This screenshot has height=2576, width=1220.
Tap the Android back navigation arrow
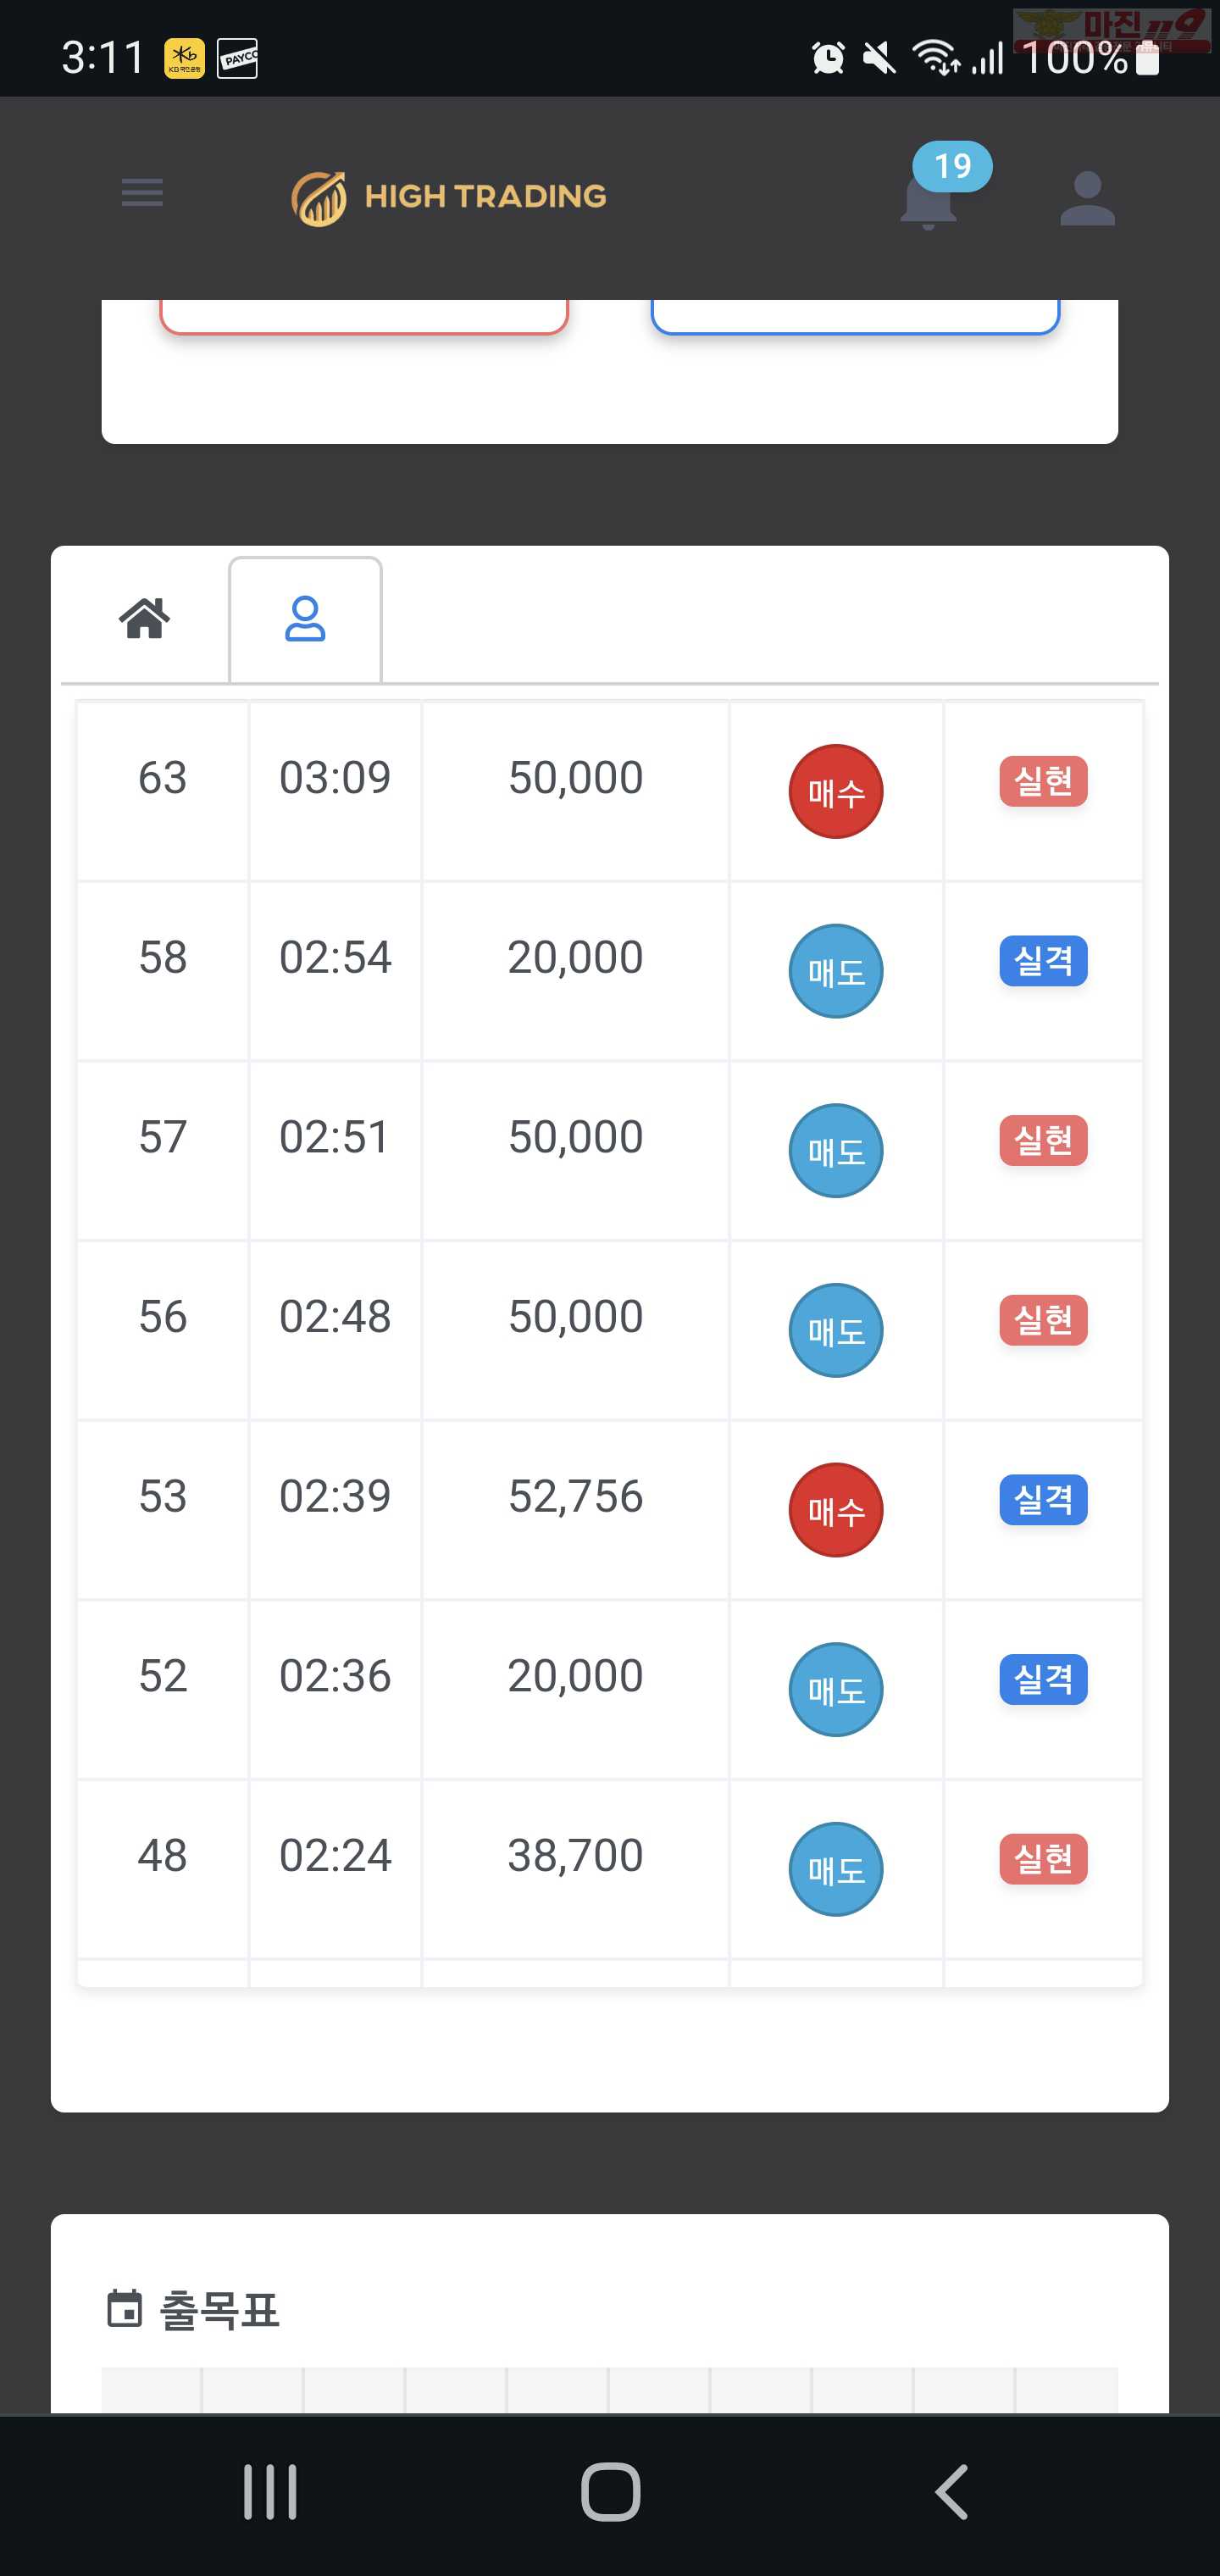951,2491
